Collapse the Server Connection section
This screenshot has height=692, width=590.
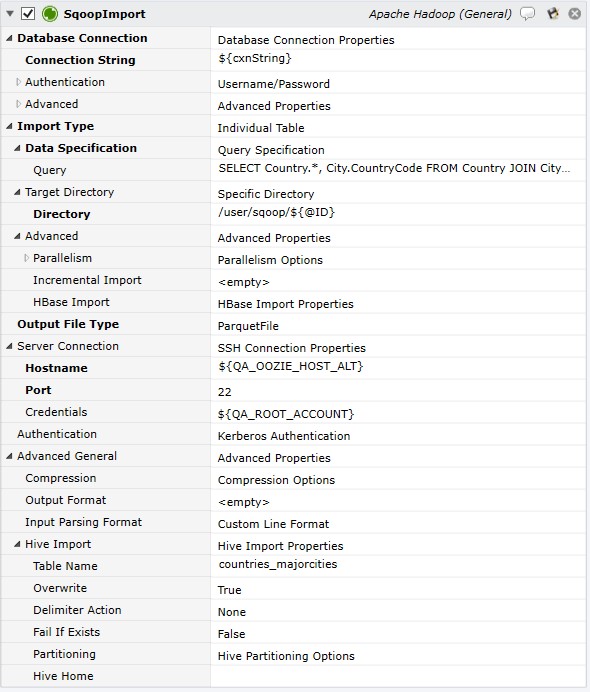pos(9,346)
